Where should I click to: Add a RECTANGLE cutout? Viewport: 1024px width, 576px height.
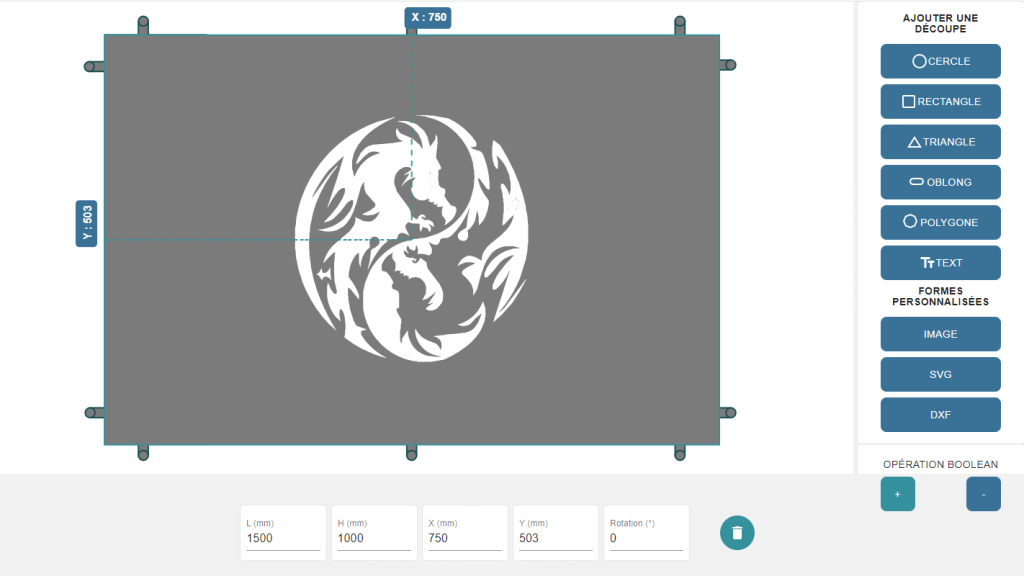(x=940, y=101)
